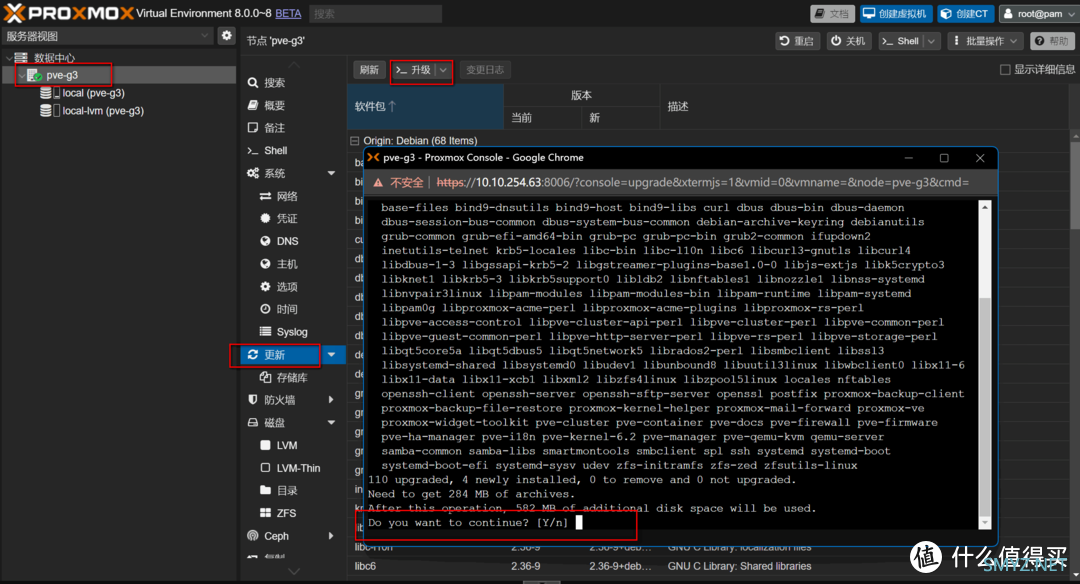The height and width of the screenshot is (584, 1080).
Task: Click the node Reboot button
Action: tap(796, 41)
